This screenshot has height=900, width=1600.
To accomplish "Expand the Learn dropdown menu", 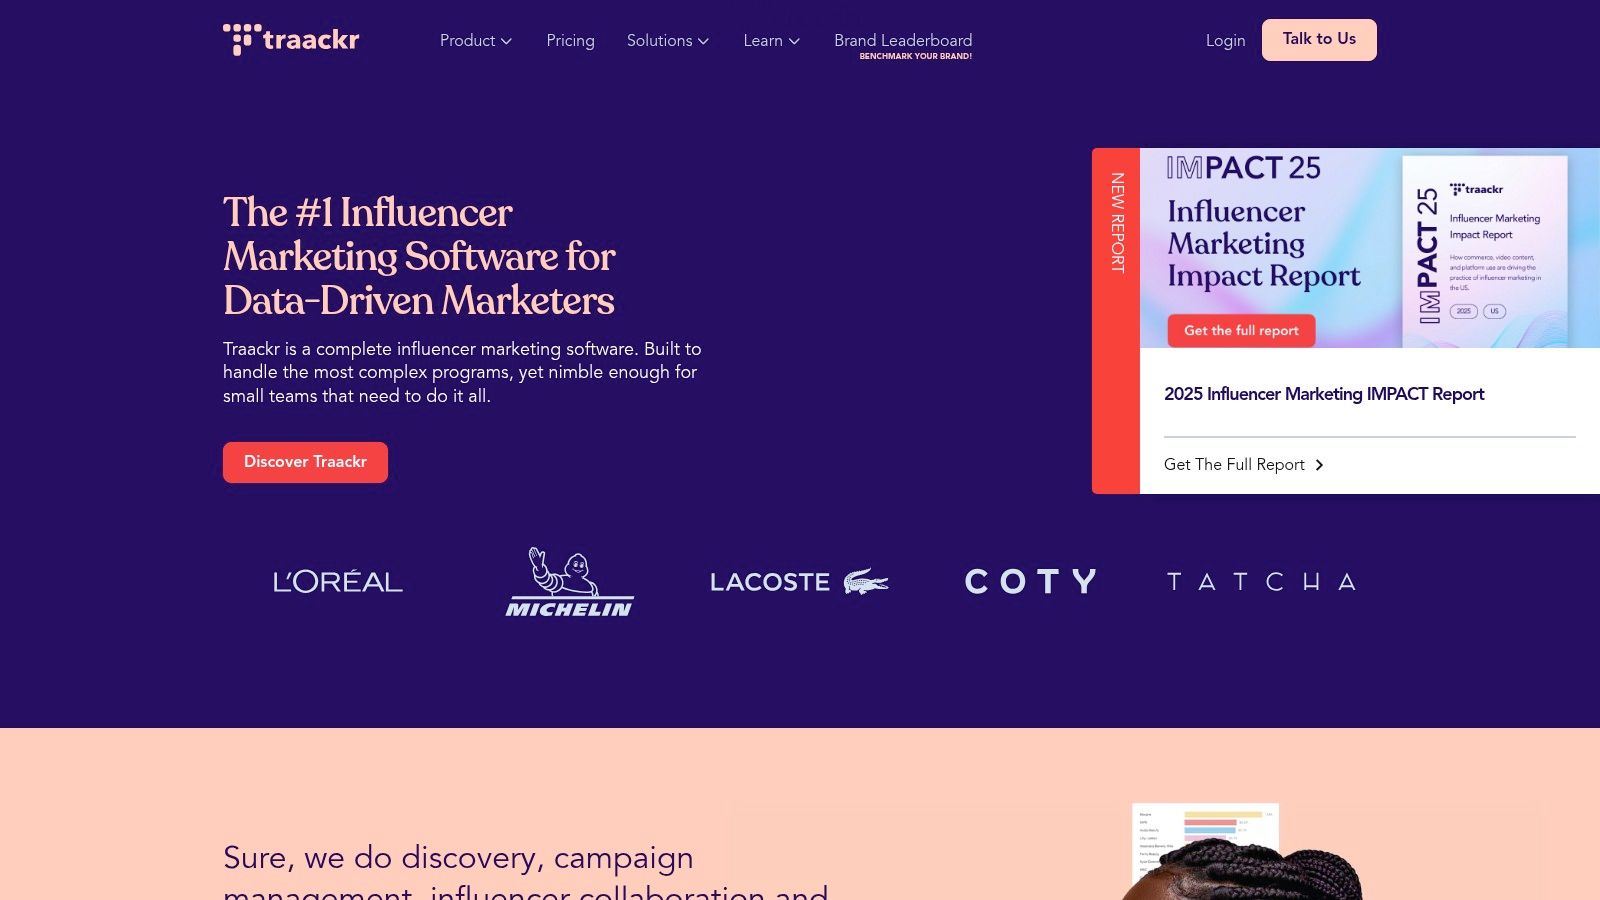I will point(772,41).
